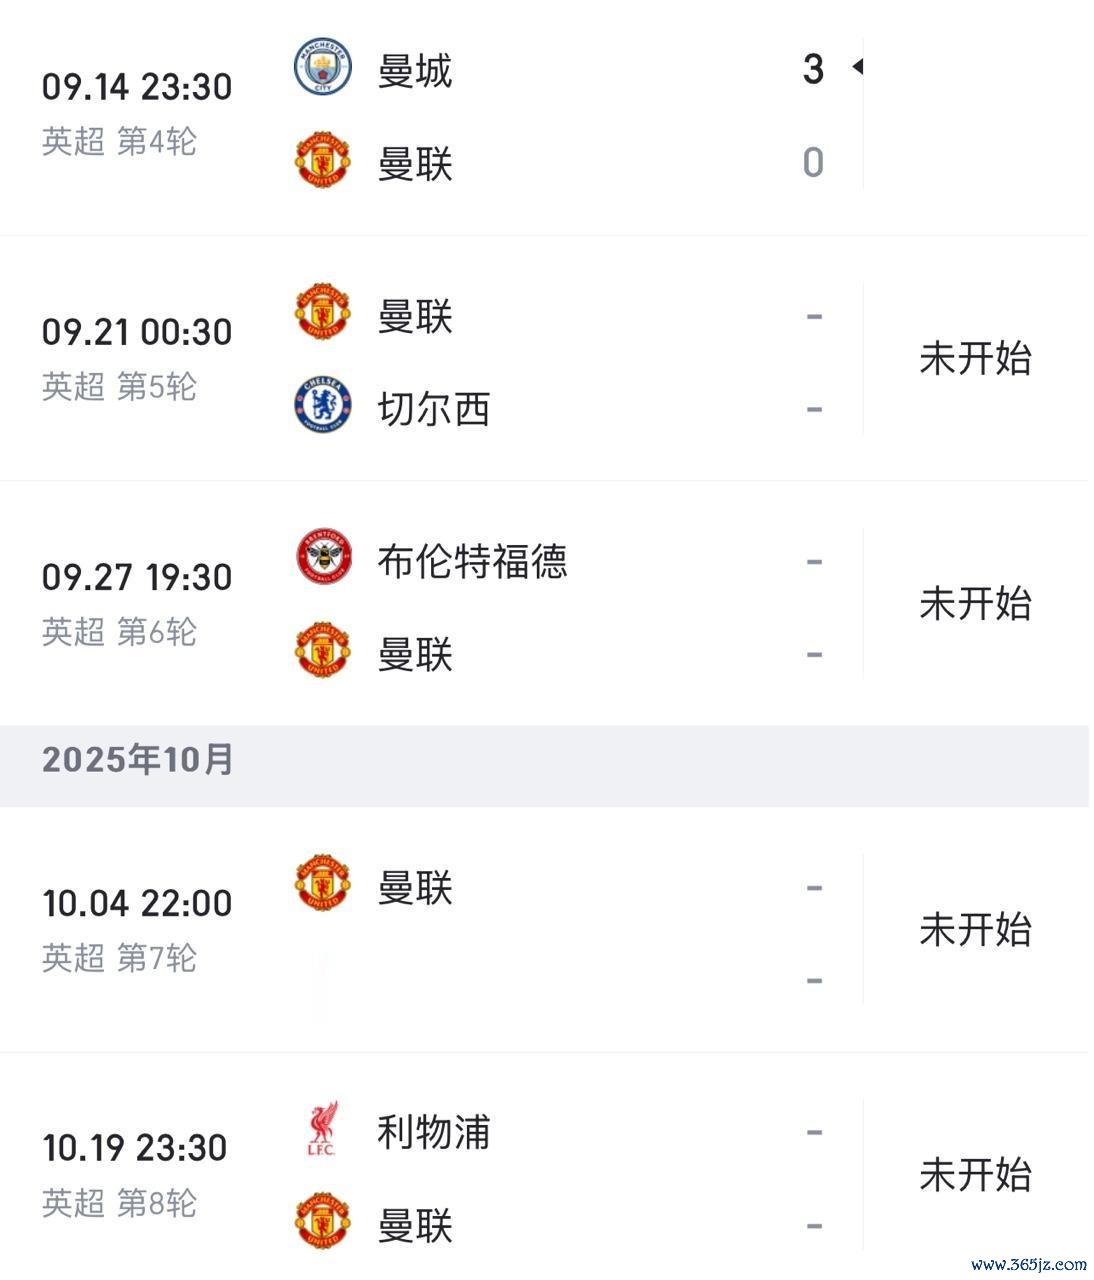Select the 2025年10月 month header

pos(137,759)
